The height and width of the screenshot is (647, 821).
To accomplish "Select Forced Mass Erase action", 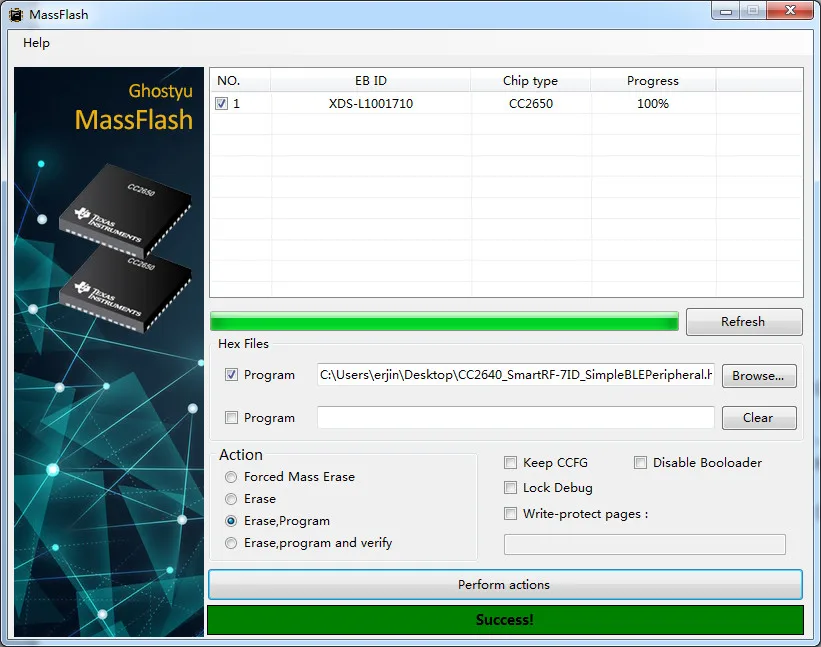I will (x=231, y=477).
